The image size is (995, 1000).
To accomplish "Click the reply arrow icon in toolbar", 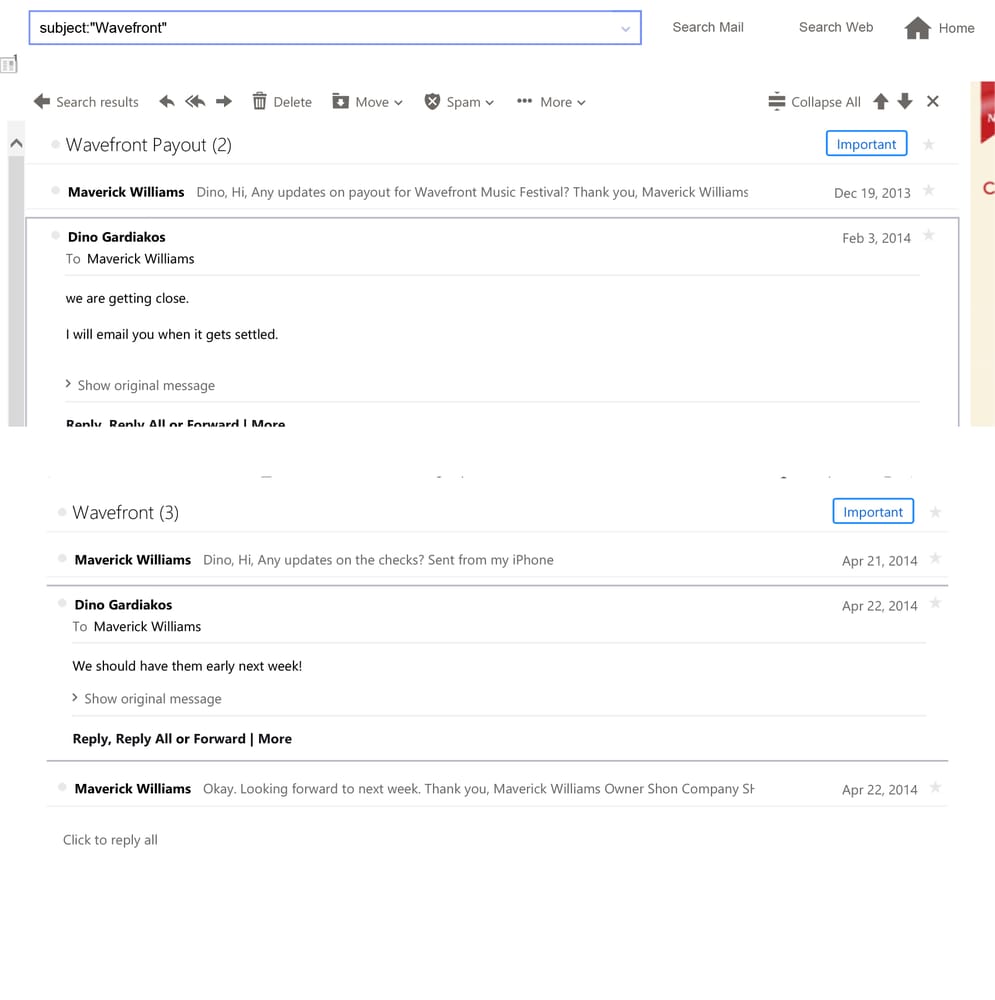I will 167,102.
